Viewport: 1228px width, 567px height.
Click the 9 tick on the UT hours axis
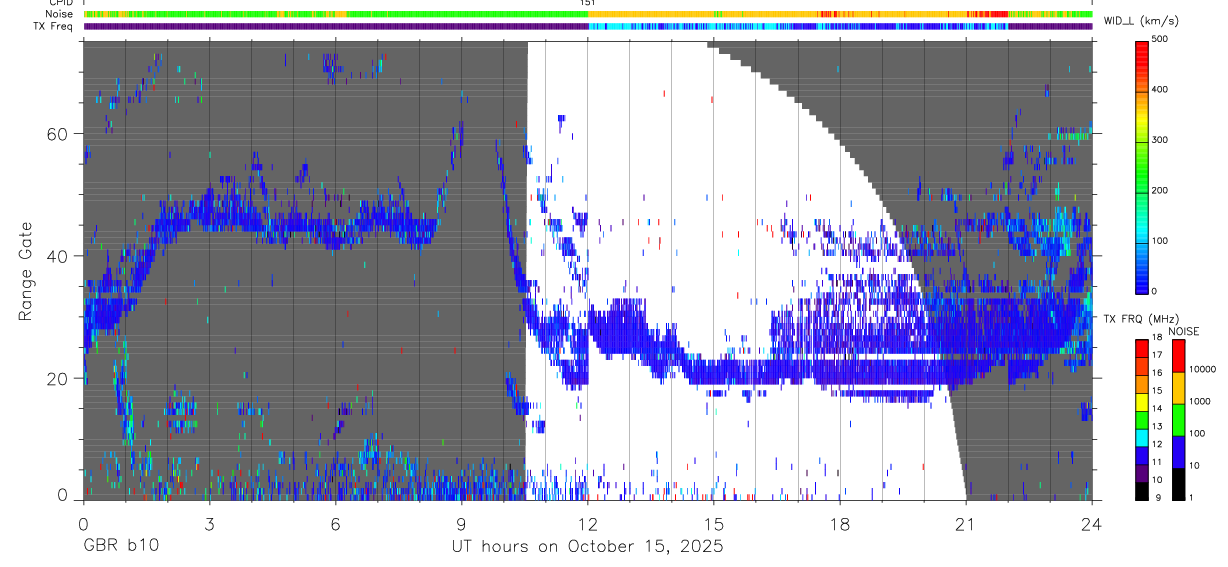pos(461,522)
